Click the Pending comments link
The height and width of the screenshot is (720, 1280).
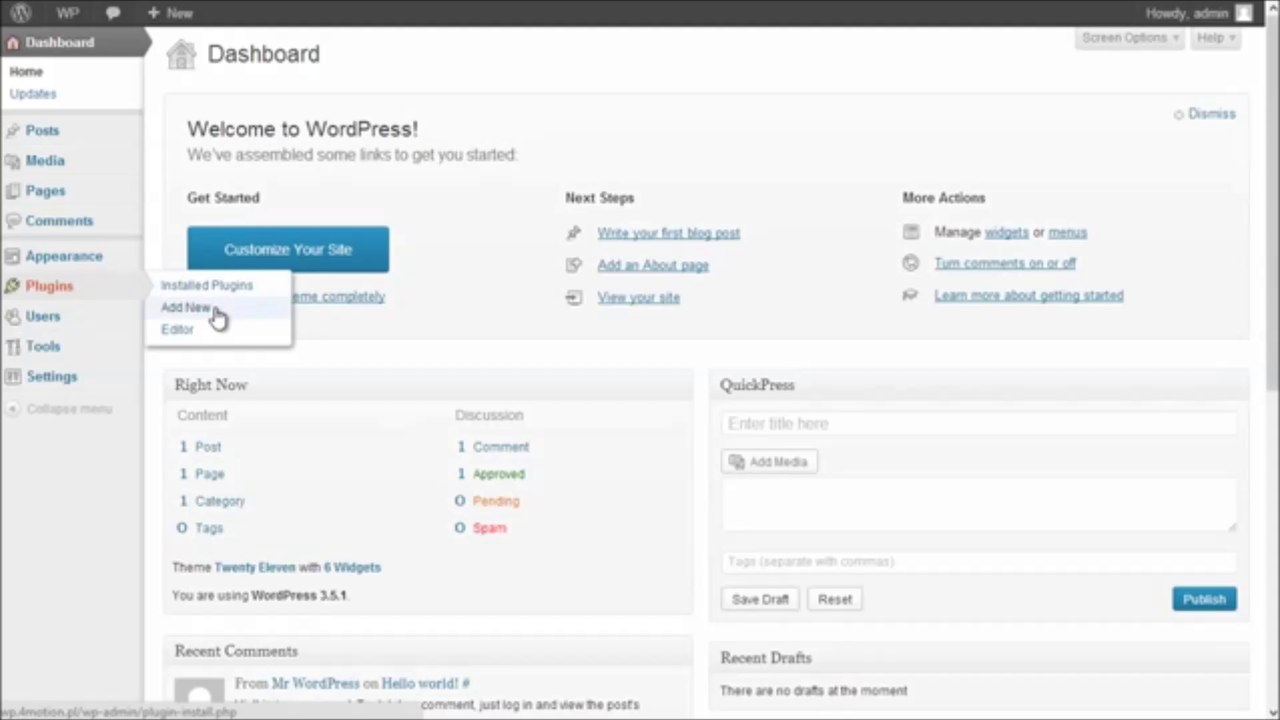click(x=496, y=501)
